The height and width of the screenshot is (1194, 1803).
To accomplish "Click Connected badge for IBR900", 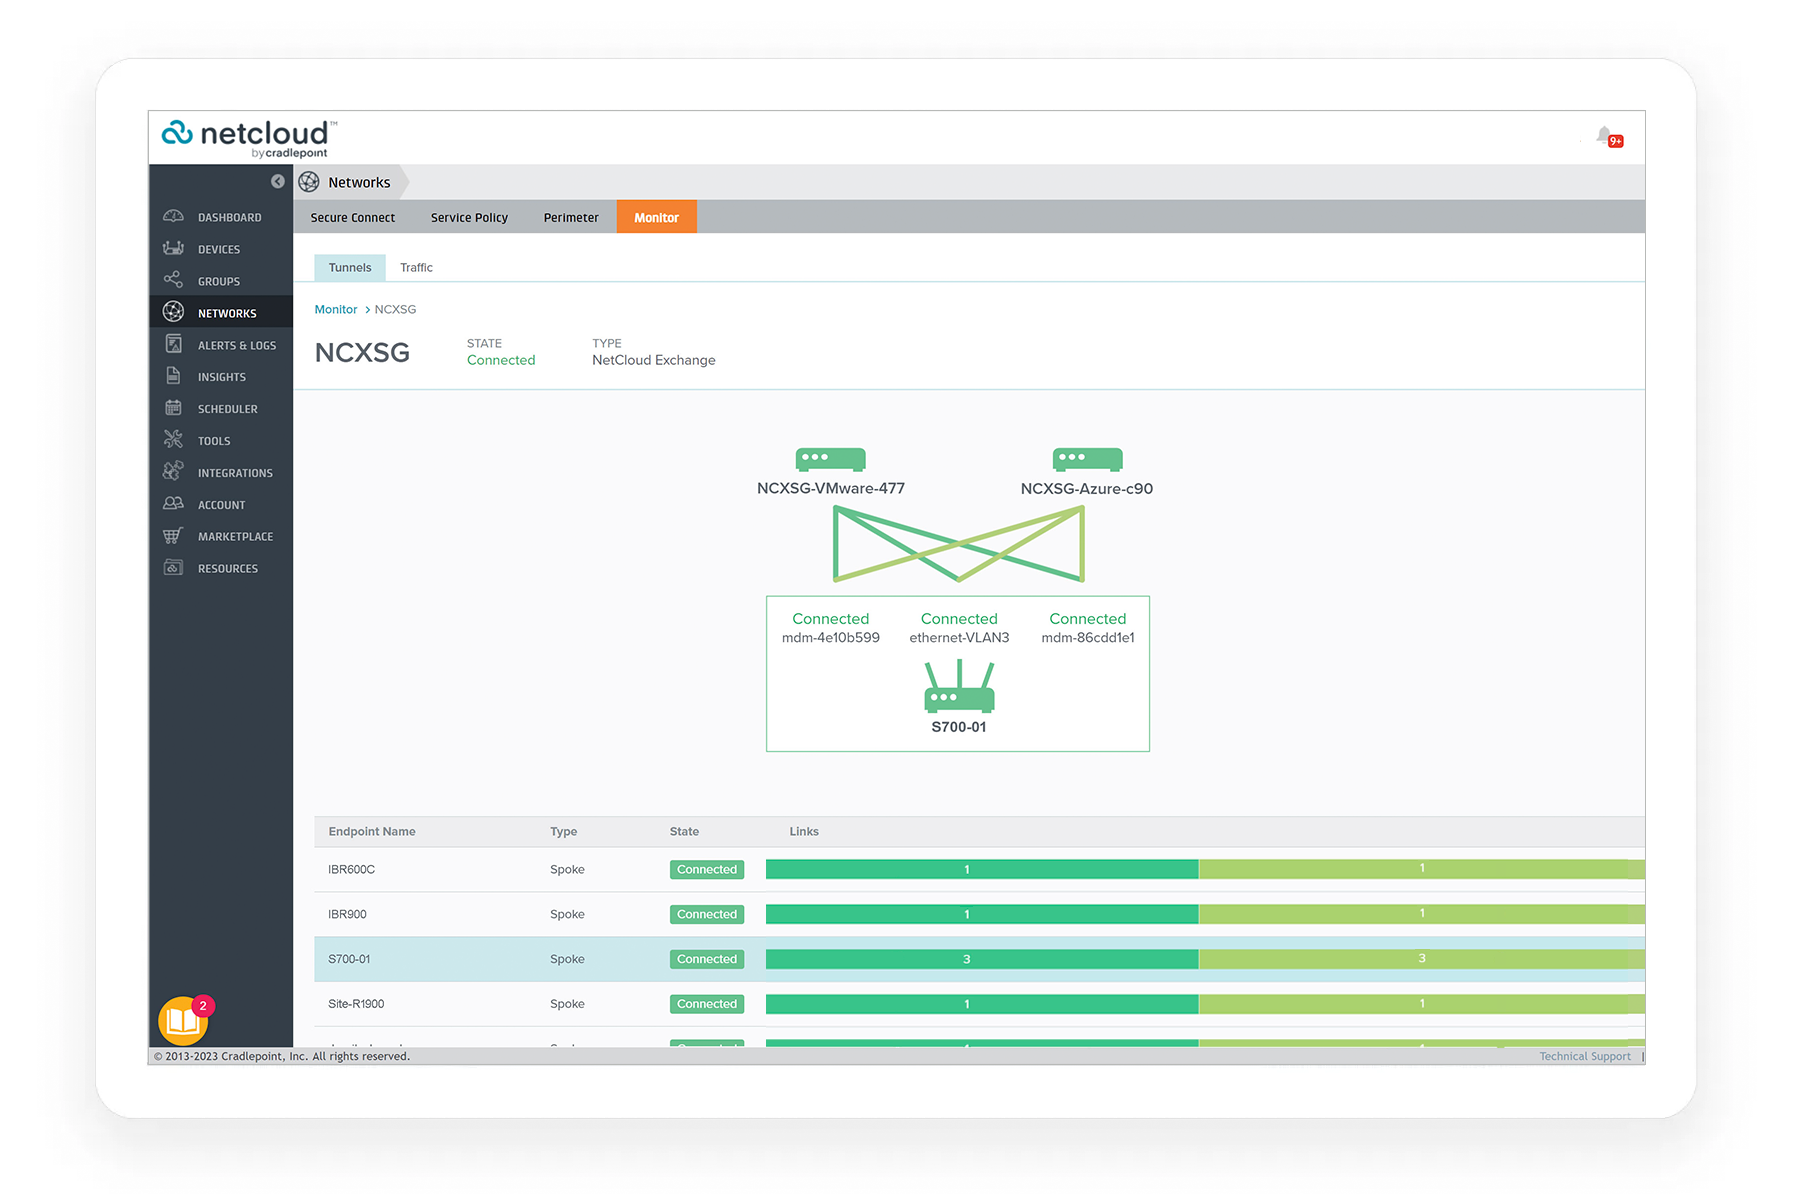I will click(707, 914).
